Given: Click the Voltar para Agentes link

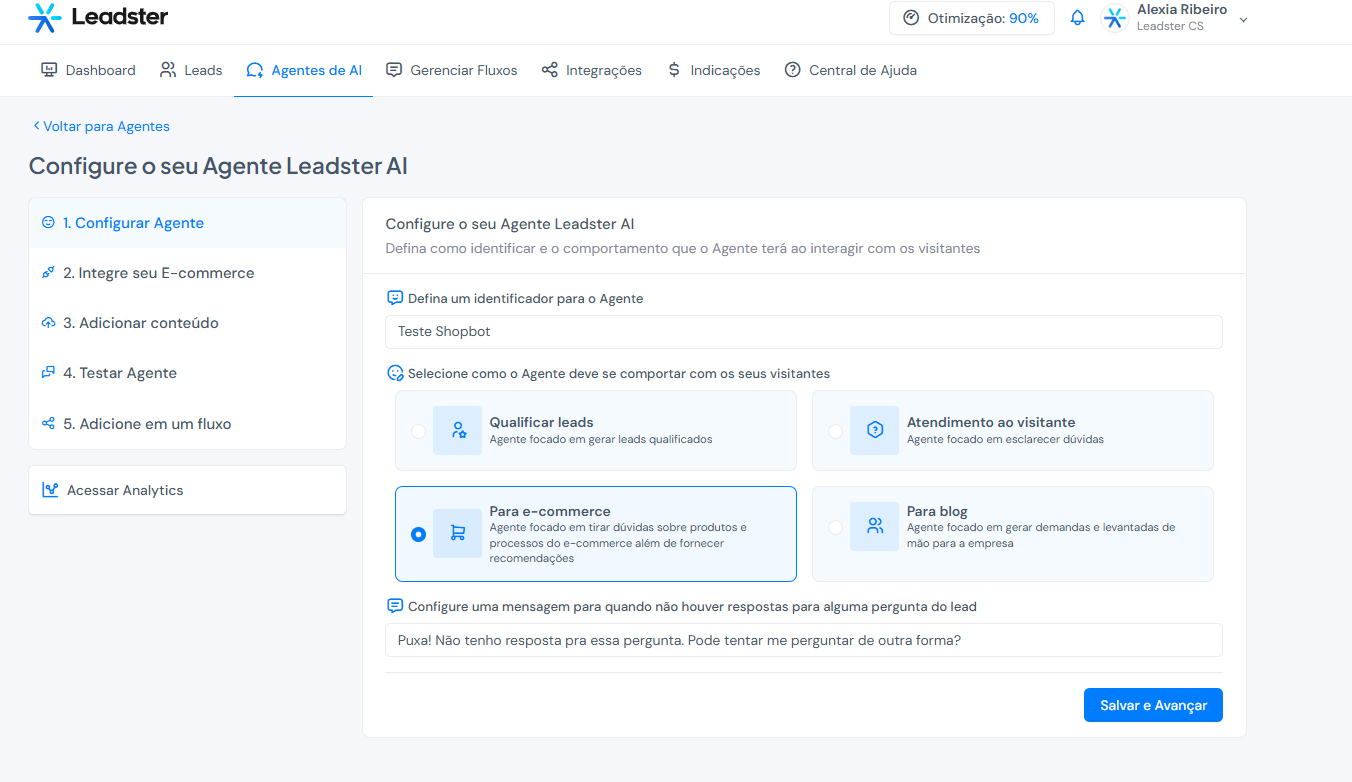Looking at the screenshot, I should (x=101, y=126).
